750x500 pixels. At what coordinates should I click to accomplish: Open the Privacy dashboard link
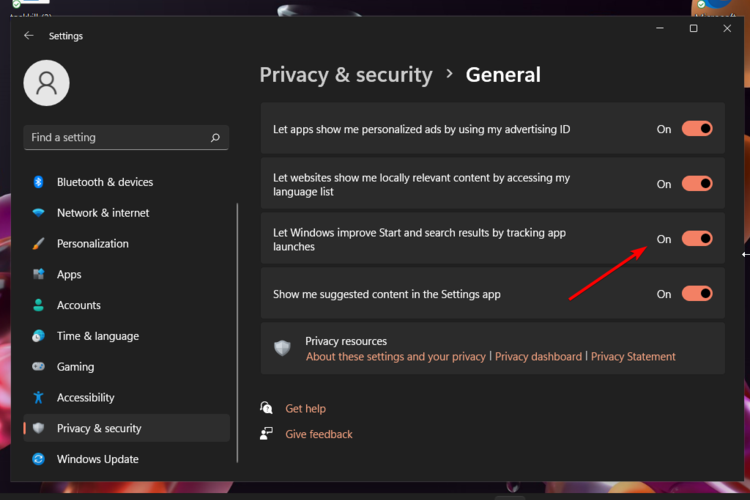pyautogui.click(x=538, y=356)
